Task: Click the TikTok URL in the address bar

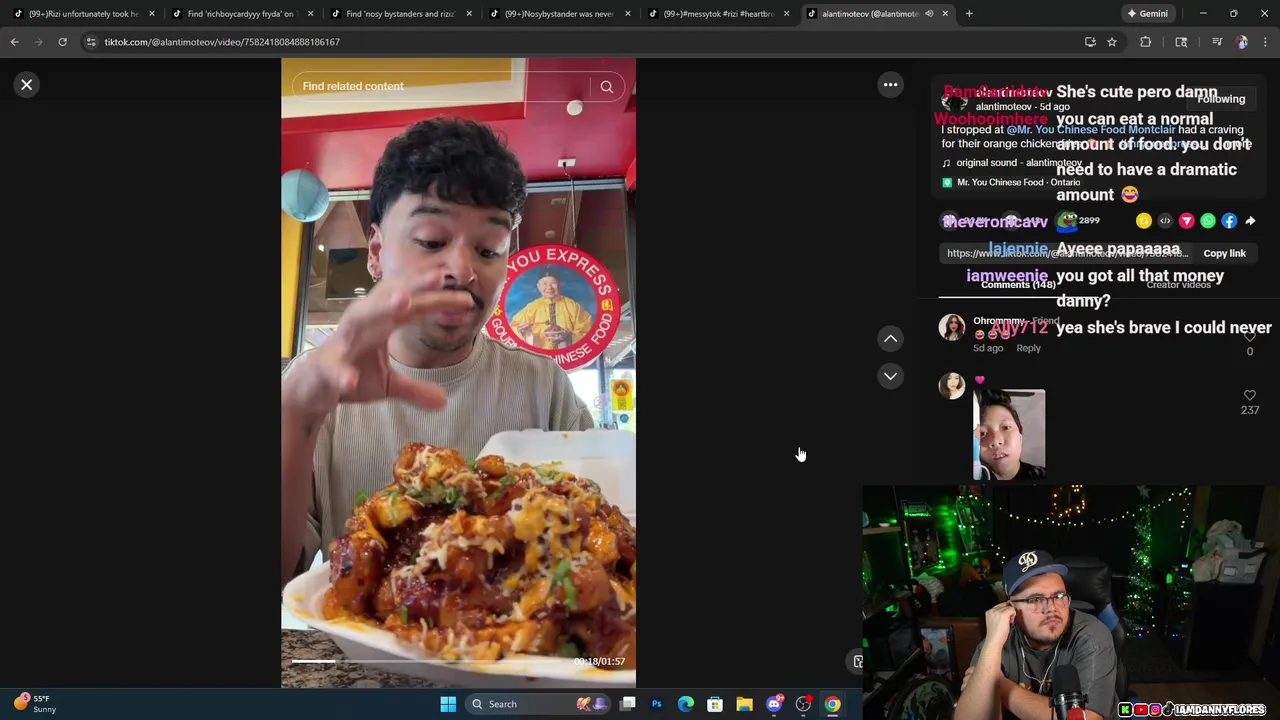Action: pos(222,42)
